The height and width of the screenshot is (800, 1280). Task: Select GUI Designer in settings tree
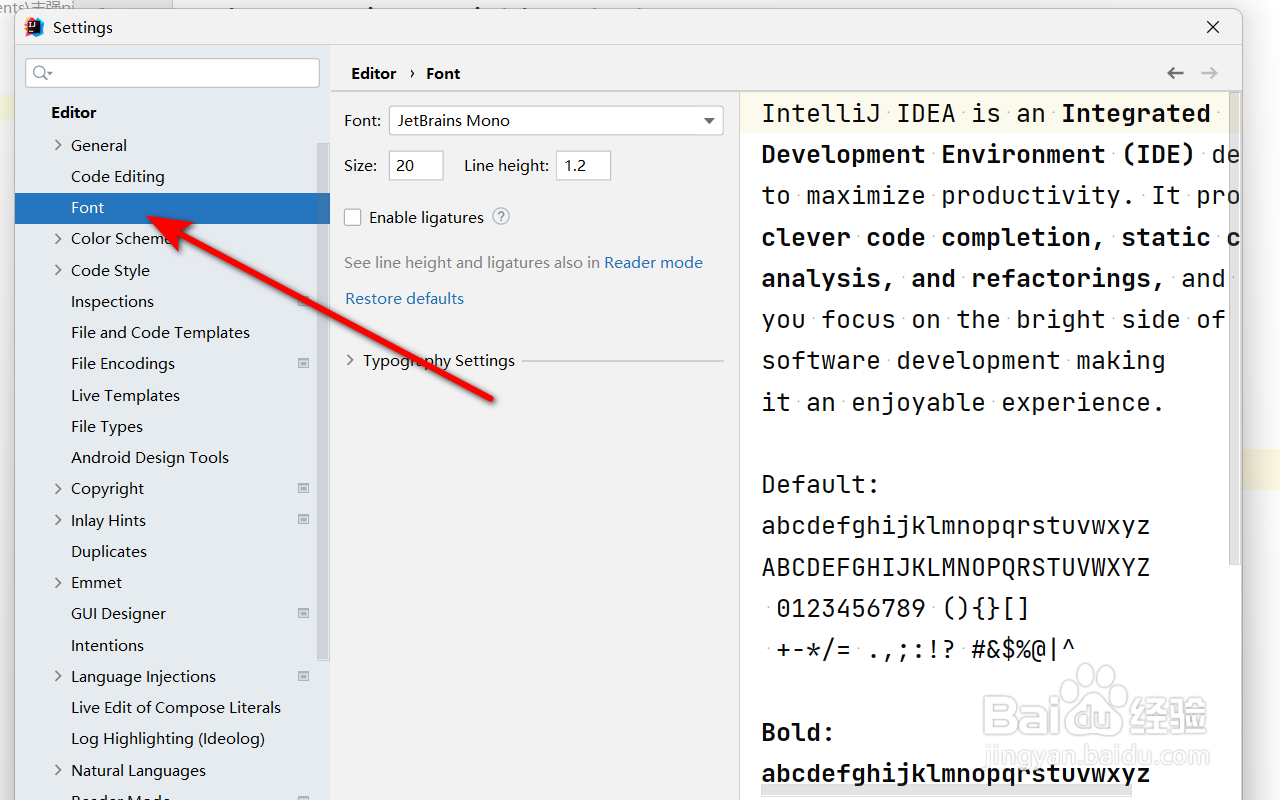(x=118, y=614)
